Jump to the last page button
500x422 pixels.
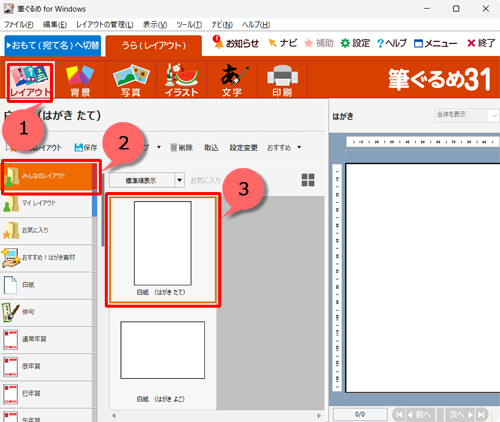[x=481, y=414]
